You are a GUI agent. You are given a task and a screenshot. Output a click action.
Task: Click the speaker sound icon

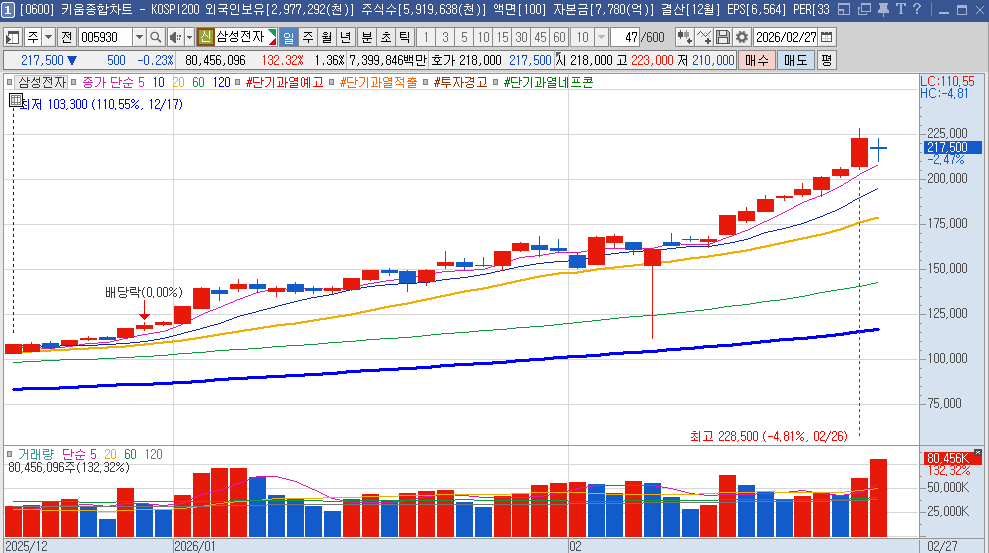click(x=174, y=37)
